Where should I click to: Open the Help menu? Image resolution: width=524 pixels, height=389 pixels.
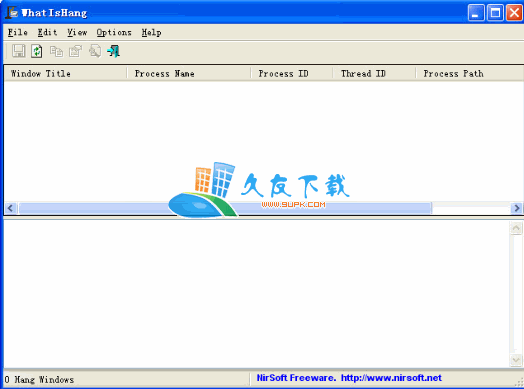(x=151, y=32)
